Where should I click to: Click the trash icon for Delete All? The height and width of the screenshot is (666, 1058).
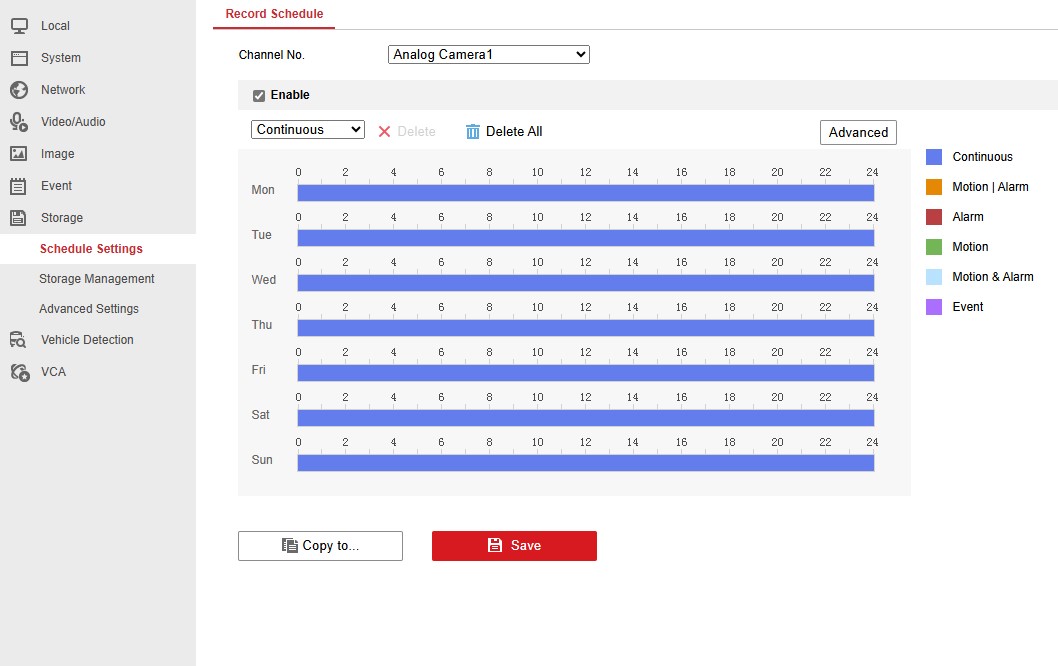click(x=473, y=132)
